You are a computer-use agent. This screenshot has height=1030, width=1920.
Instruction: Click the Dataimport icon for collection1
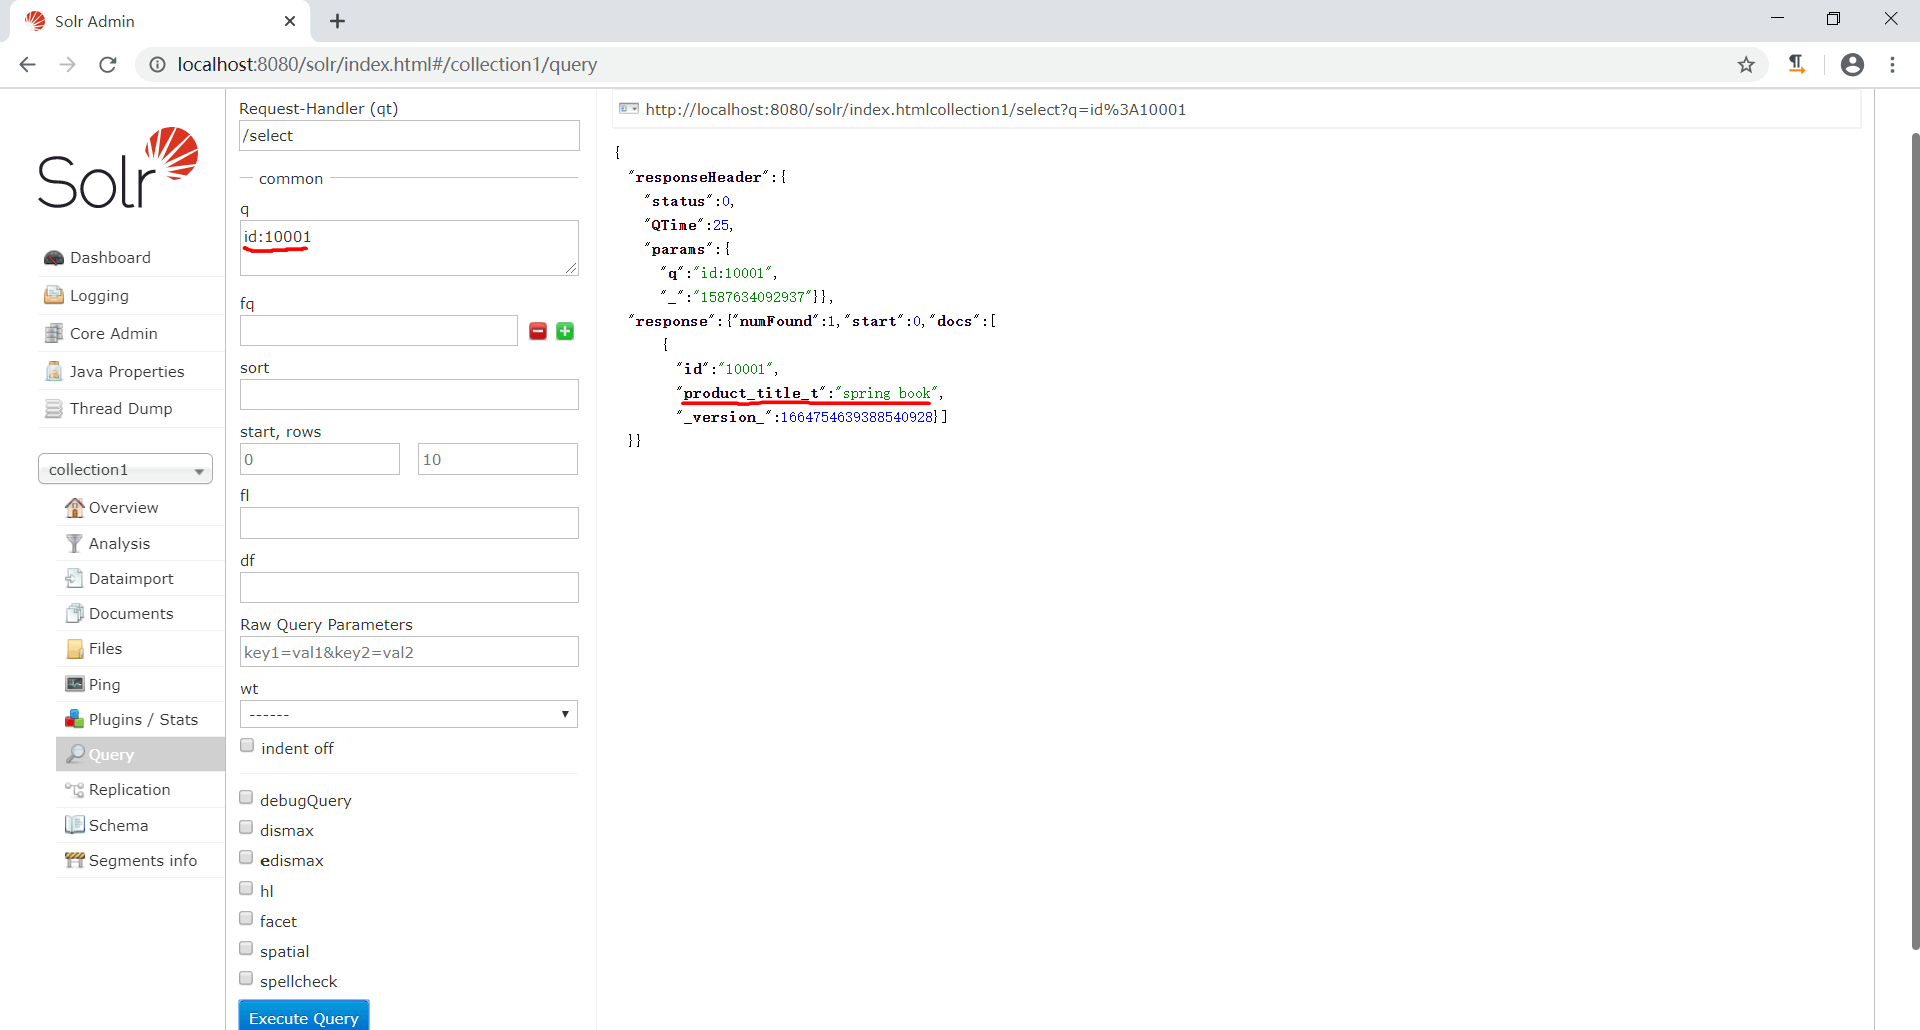pyautogui.click(x=74, y=578)
